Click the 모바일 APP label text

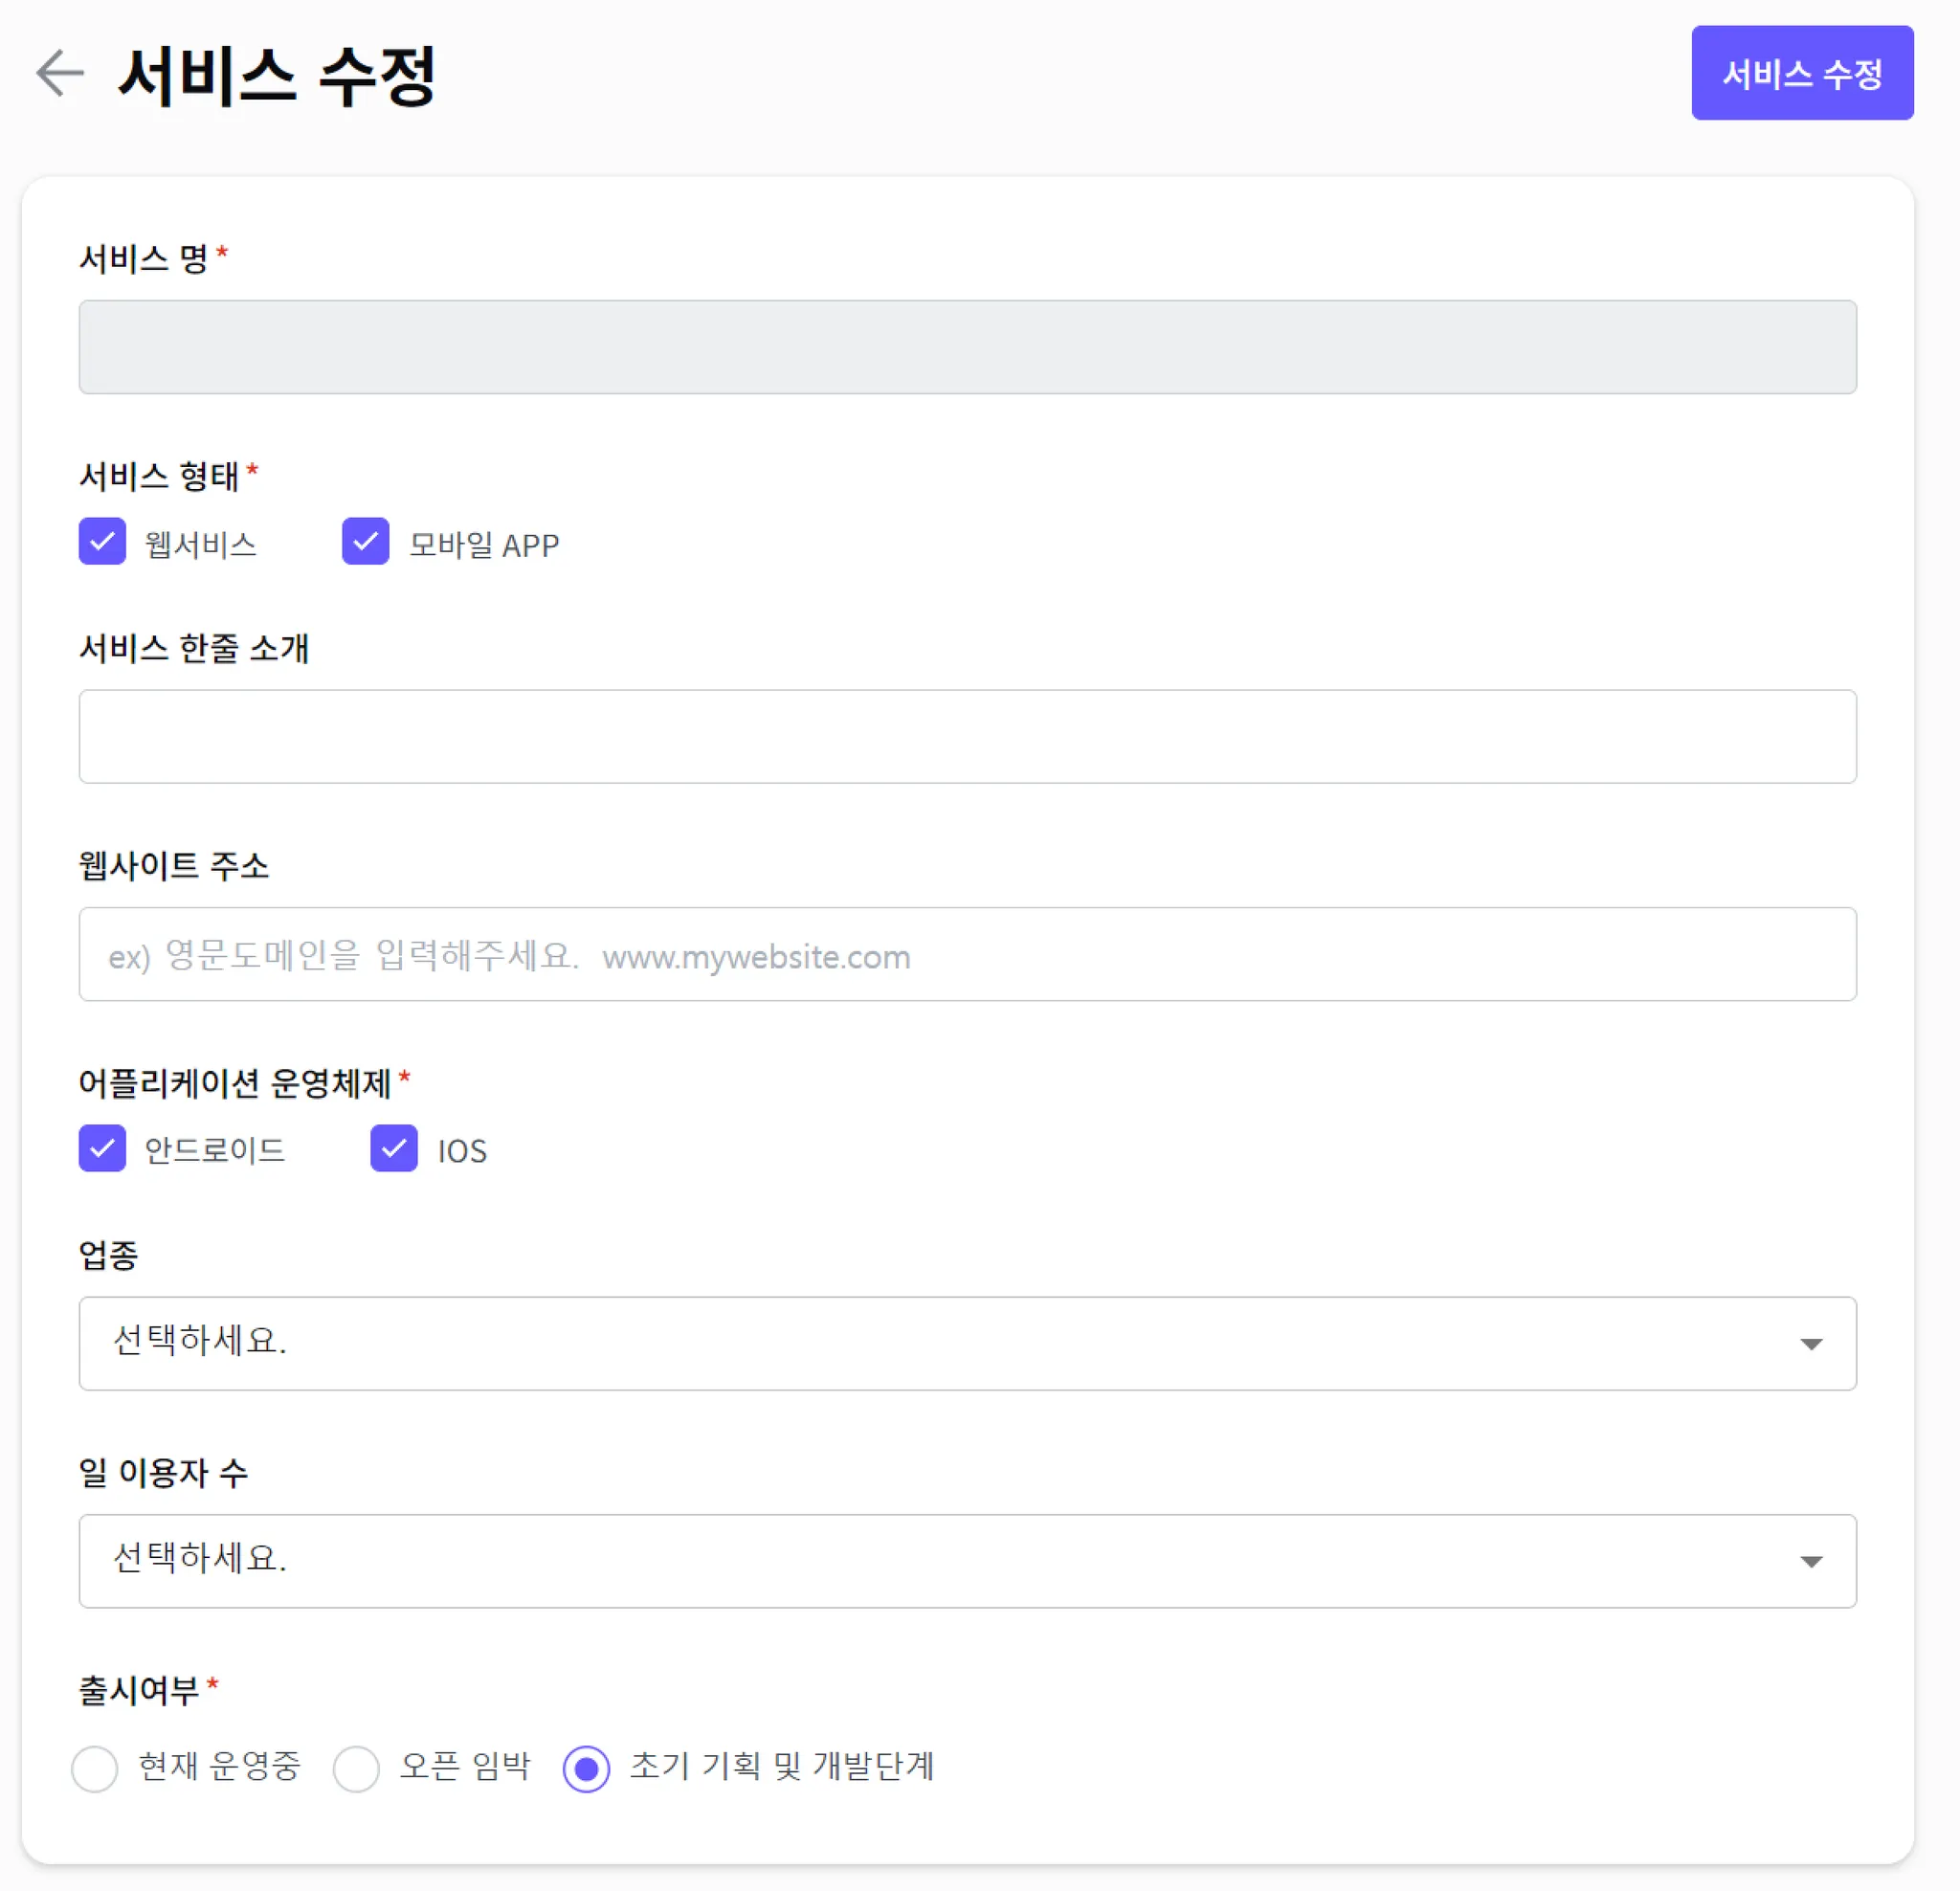click(x=484, y=545)
